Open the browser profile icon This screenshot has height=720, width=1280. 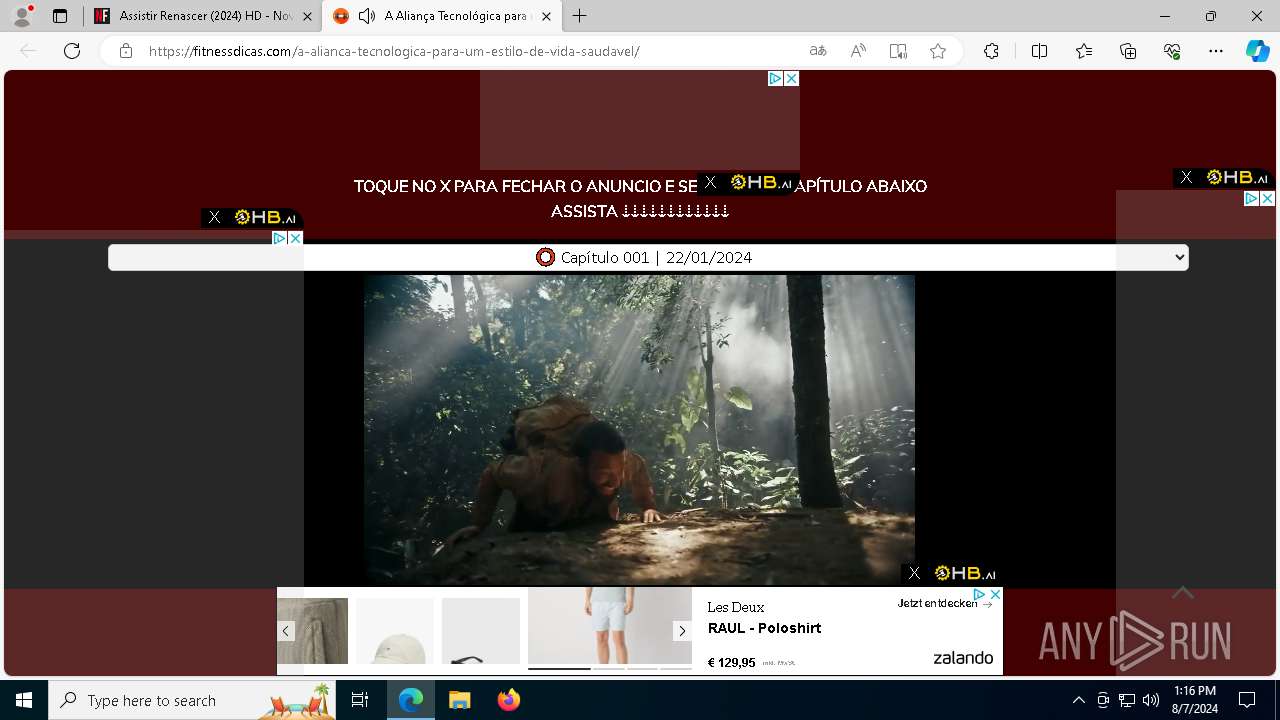(x=21, y=16)
